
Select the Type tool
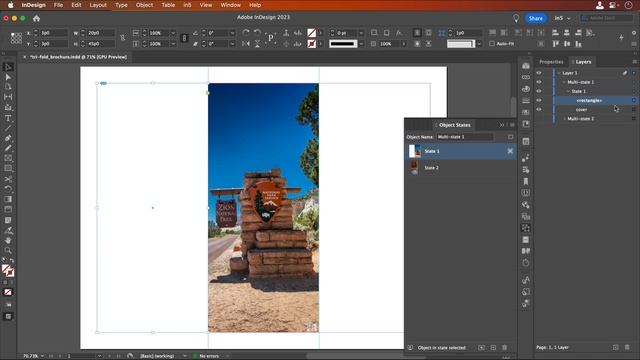click(8, 118)
